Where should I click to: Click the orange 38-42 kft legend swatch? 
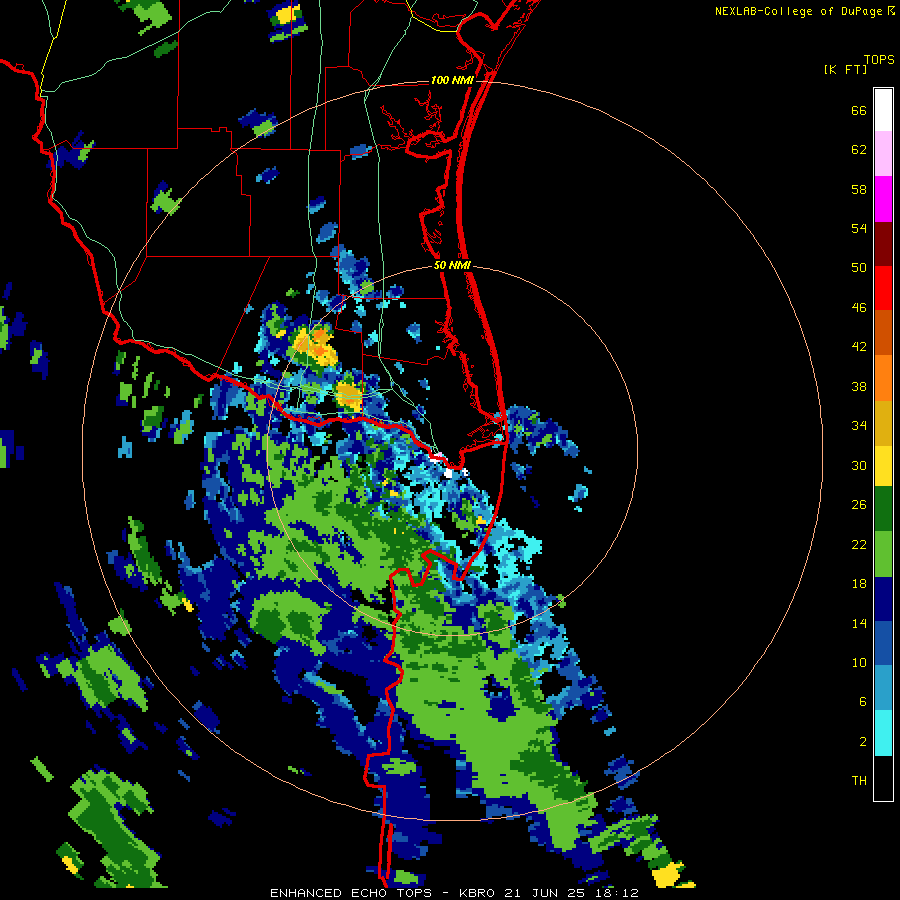(883, 378)
